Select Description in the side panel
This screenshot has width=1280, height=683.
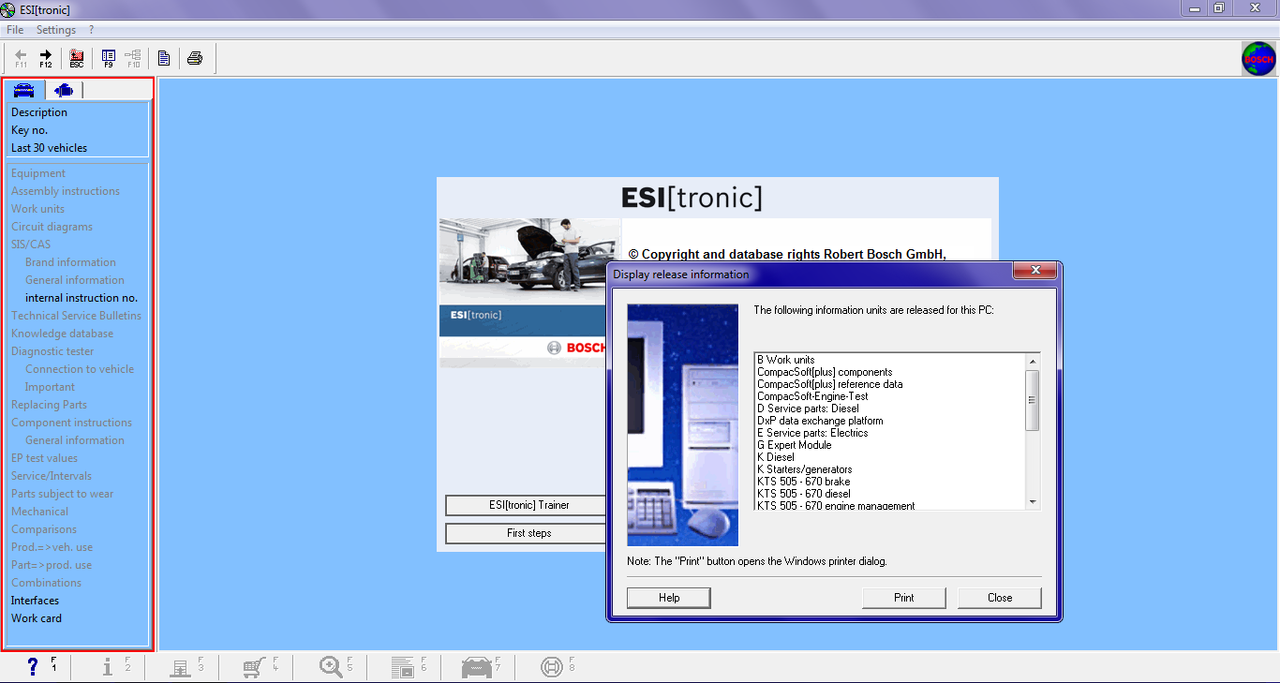tap(39, 112)
